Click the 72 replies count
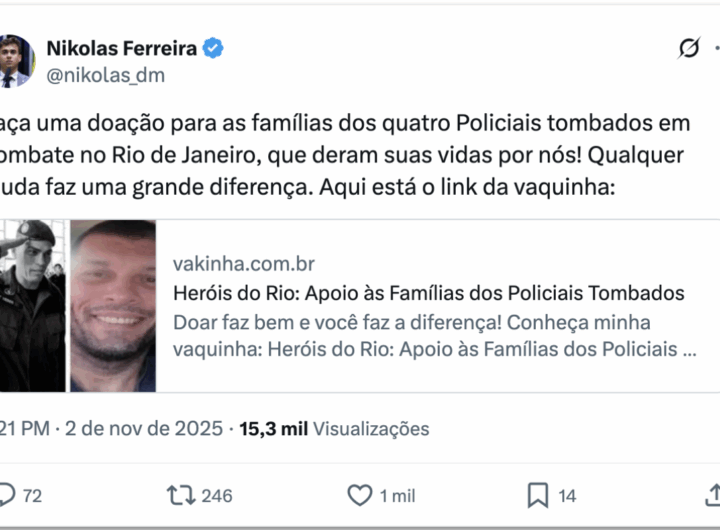Screen dimensions: 720x530 pos(32,495)
